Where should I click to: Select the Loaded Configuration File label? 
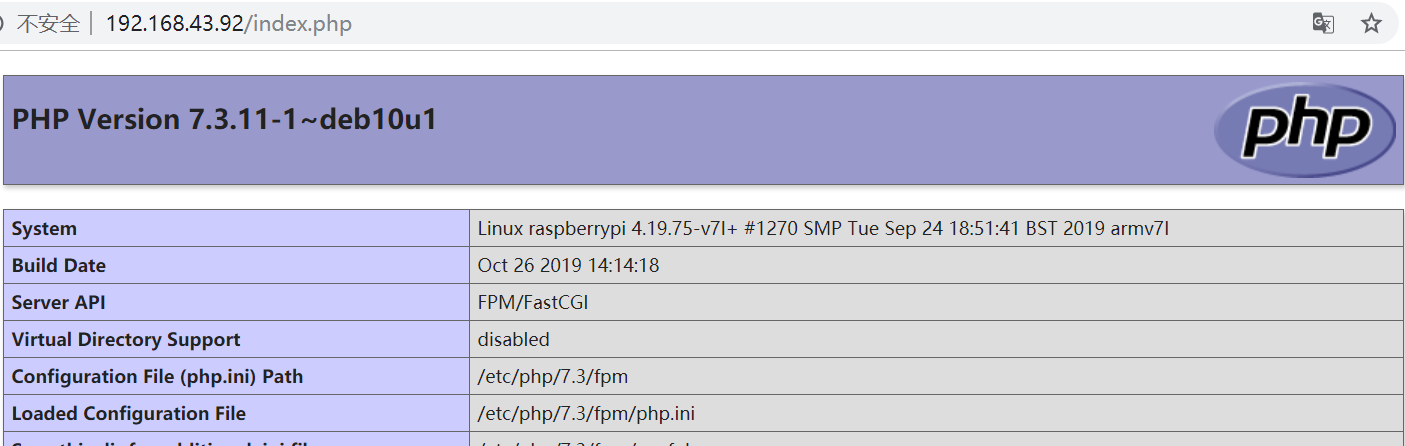coord(129,414)
